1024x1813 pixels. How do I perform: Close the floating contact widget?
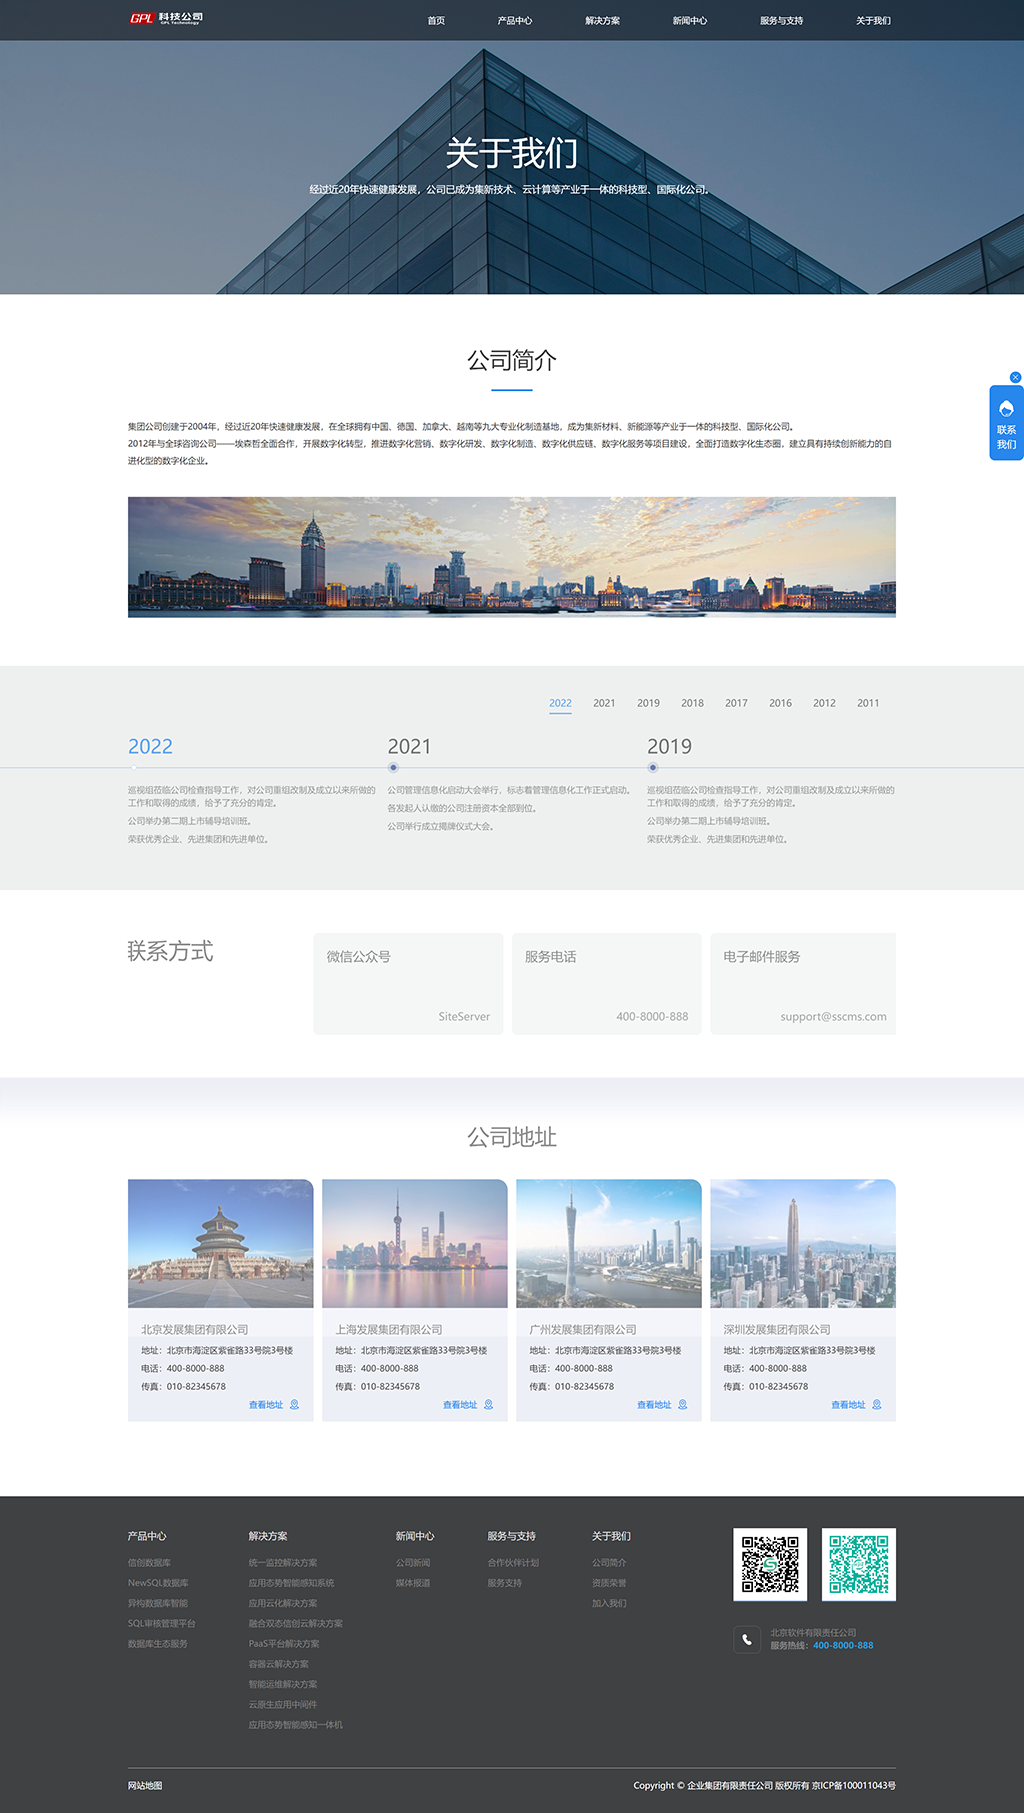tap(1015, 378)
